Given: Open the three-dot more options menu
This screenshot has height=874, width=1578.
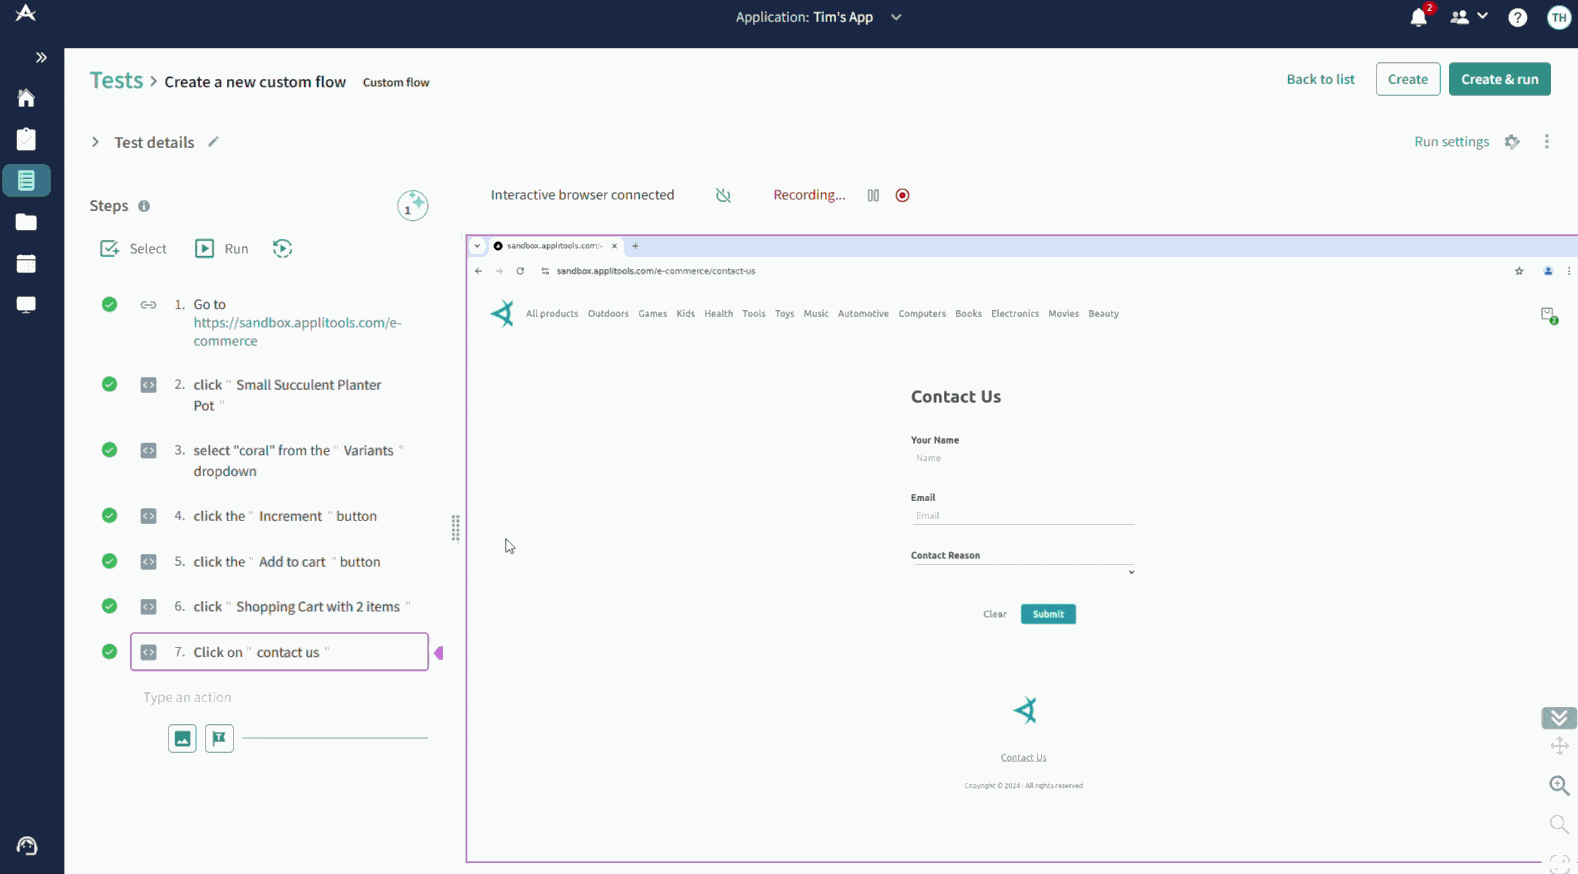Looking at the screenshot, I should pyautogui.click(x=1546, y=142).
